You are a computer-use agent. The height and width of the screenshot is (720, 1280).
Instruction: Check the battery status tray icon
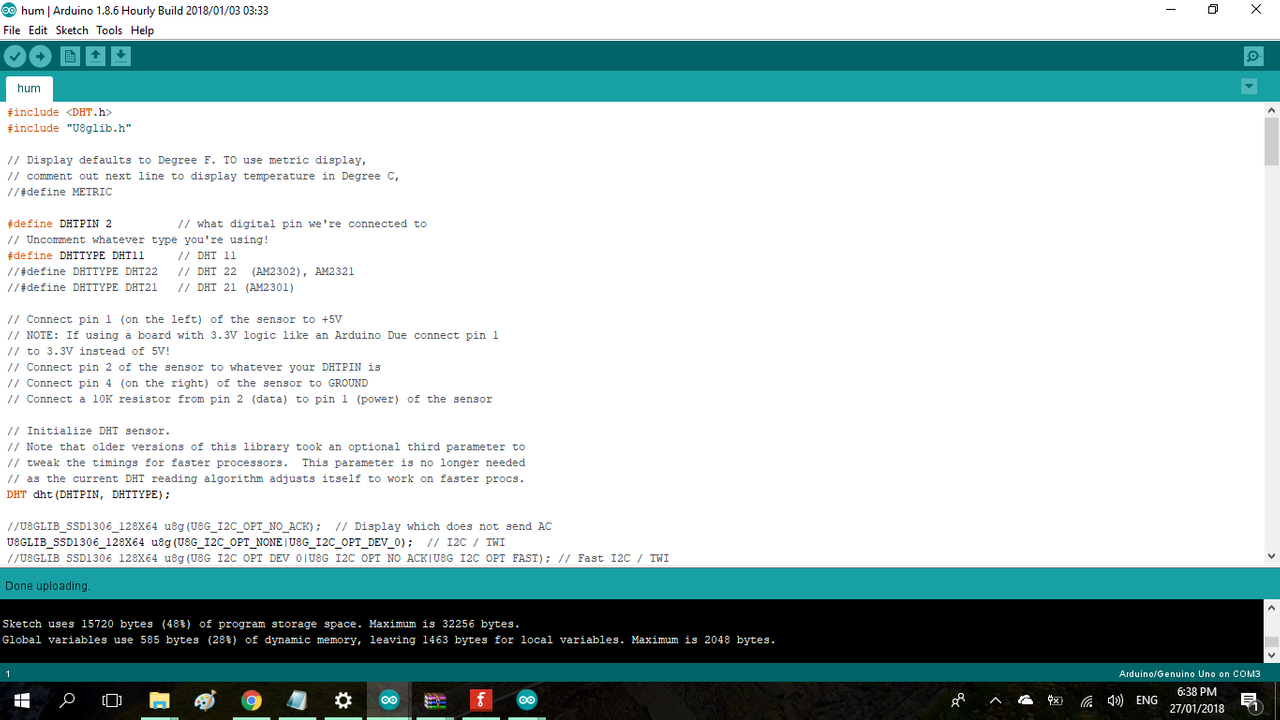1055,700
